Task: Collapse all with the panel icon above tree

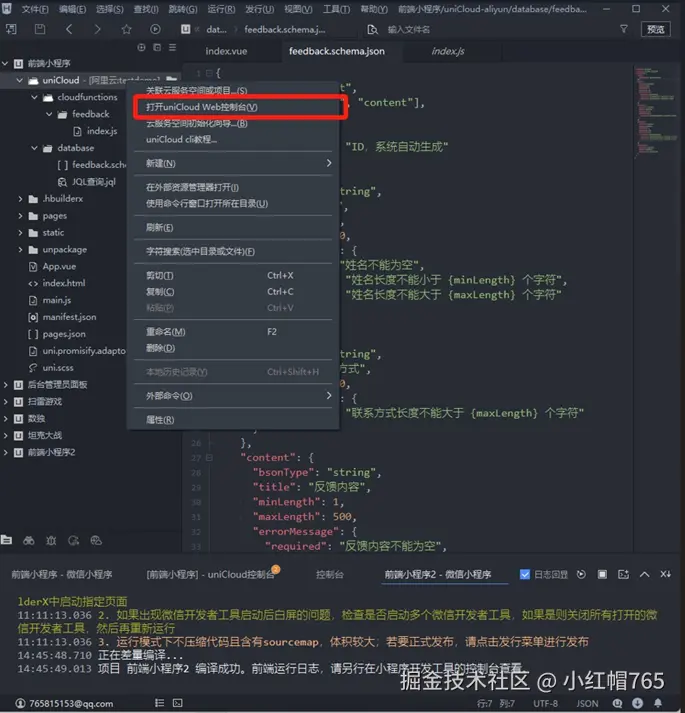Action: click(157, 47)
